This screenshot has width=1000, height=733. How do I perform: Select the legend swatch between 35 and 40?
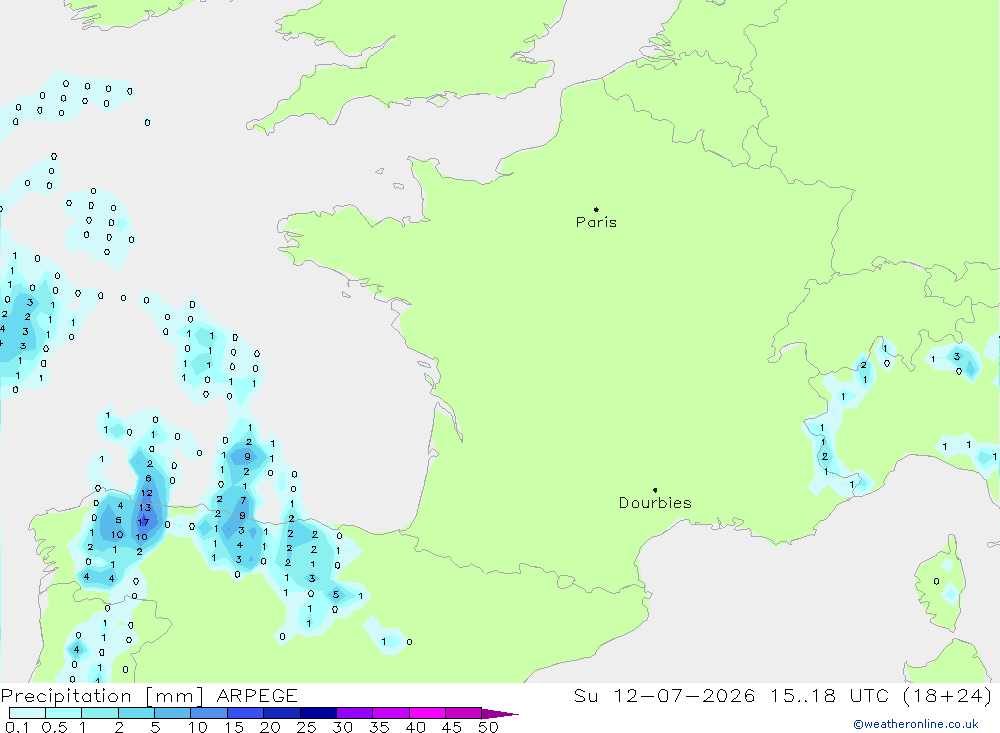click(391, 713)
